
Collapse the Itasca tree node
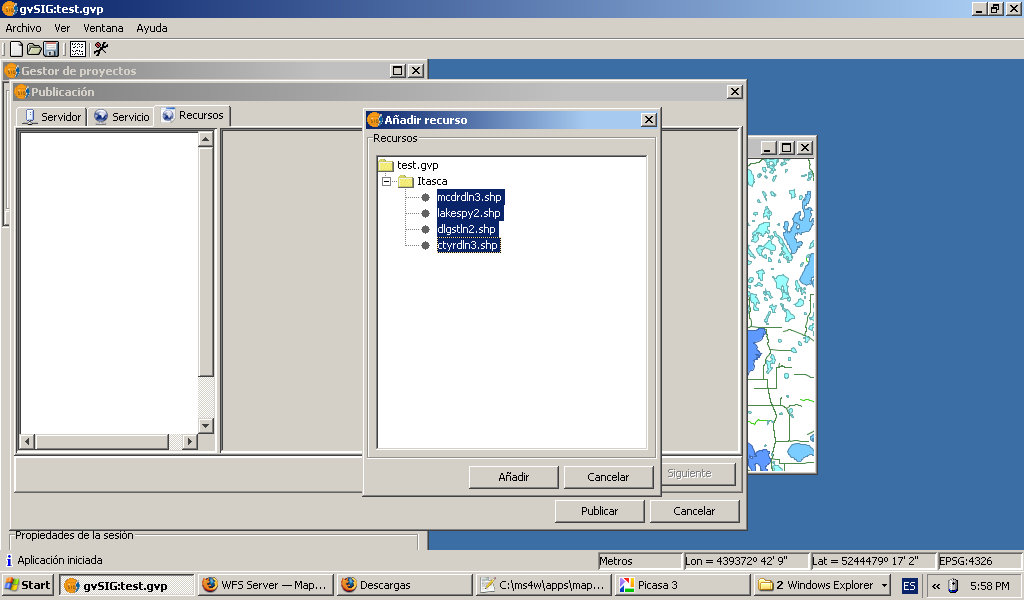tap(386, 181)
